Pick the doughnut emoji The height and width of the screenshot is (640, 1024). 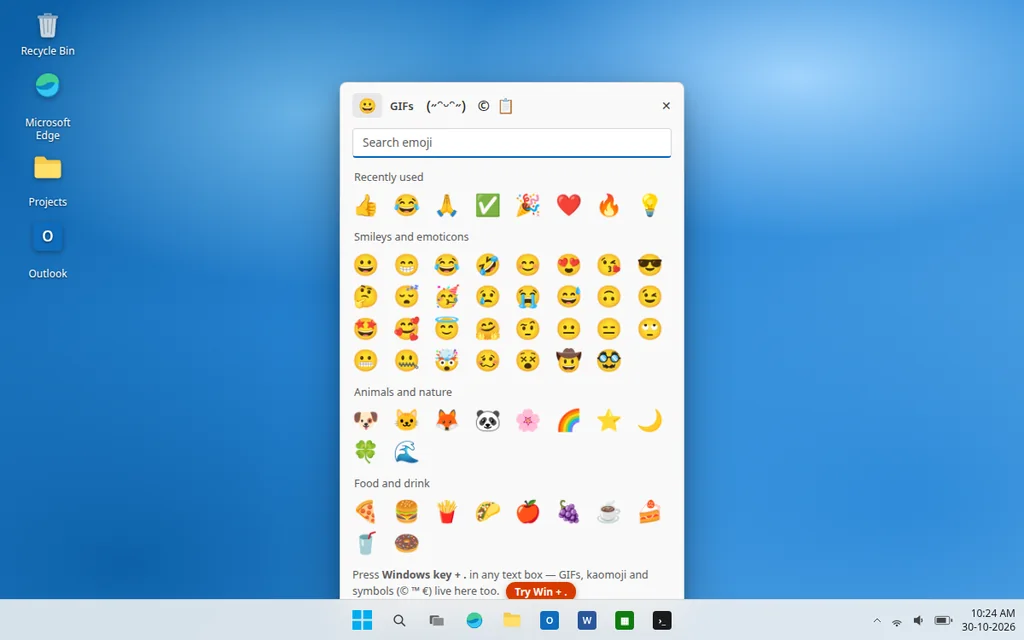pos(406,543)
